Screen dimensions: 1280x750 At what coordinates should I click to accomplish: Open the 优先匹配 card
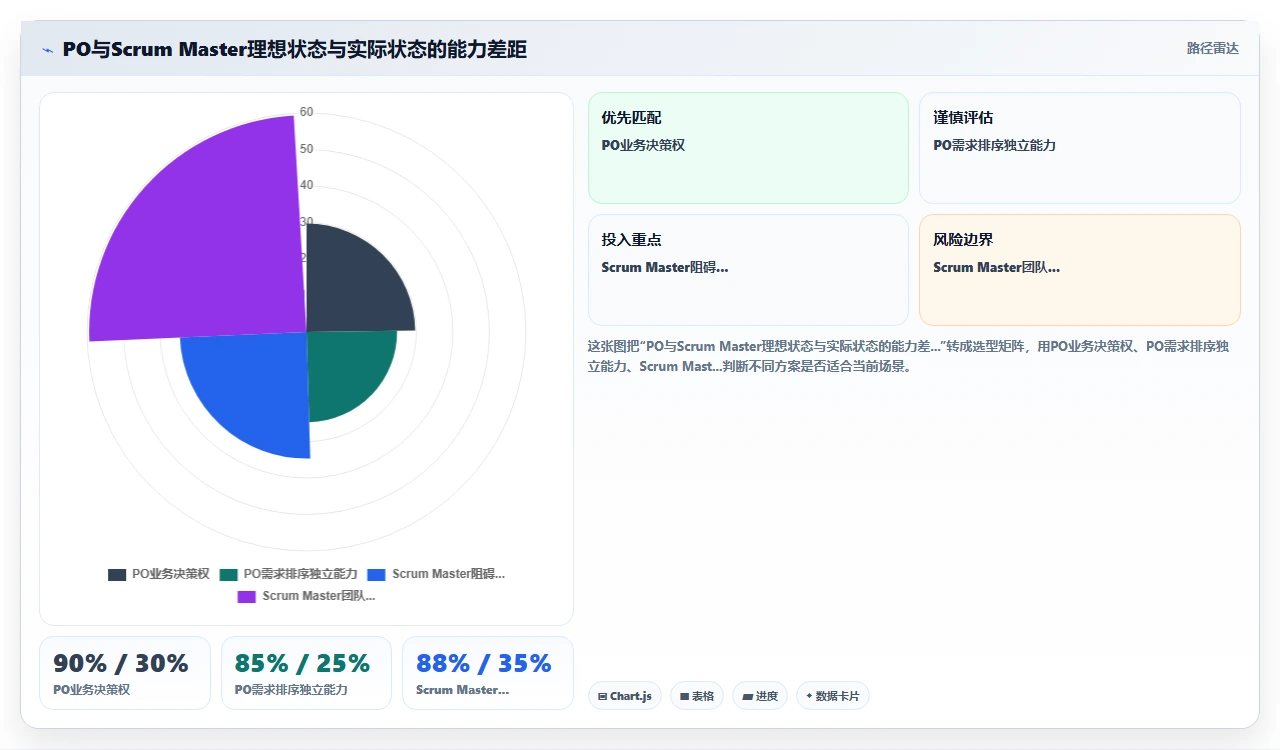[748, 148]
